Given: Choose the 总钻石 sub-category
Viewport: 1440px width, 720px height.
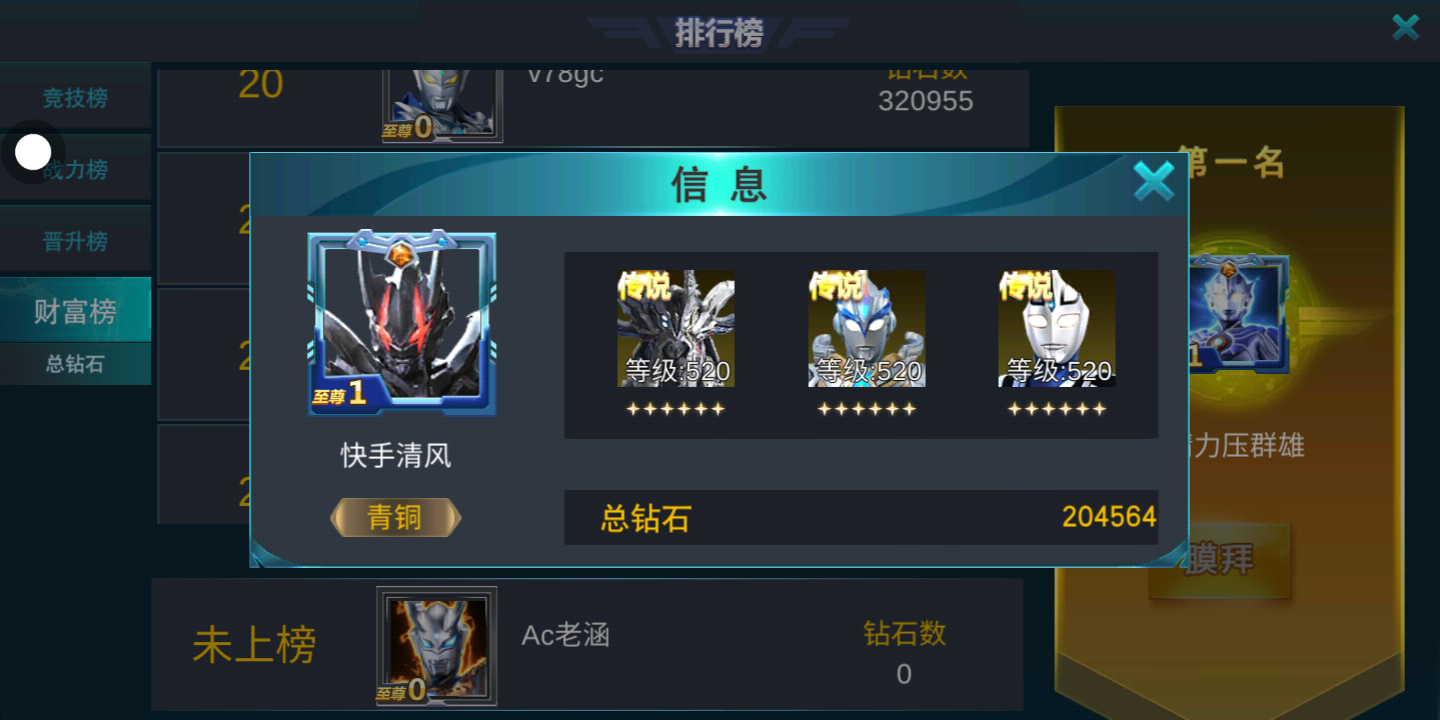Looking at the screenshot, I should coord(75,364).
